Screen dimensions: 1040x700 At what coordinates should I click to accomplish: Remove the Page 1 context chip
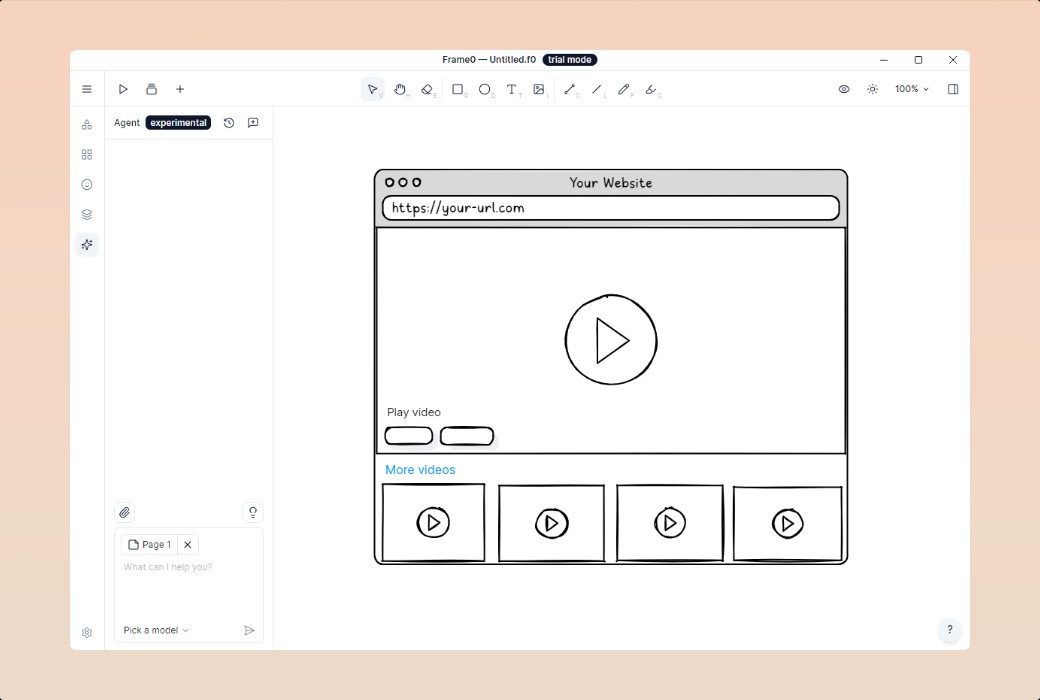click(x=187, y=545)
